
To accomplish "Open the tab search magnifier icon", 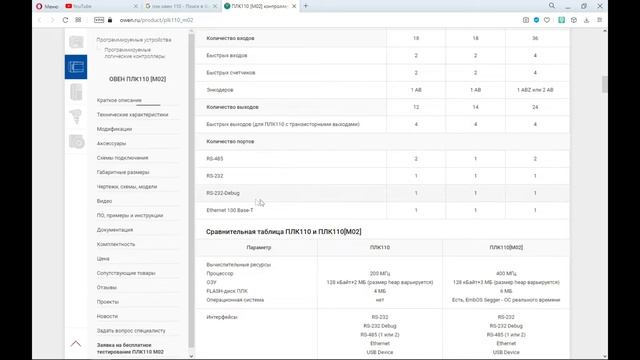I will tap(552, 6).
